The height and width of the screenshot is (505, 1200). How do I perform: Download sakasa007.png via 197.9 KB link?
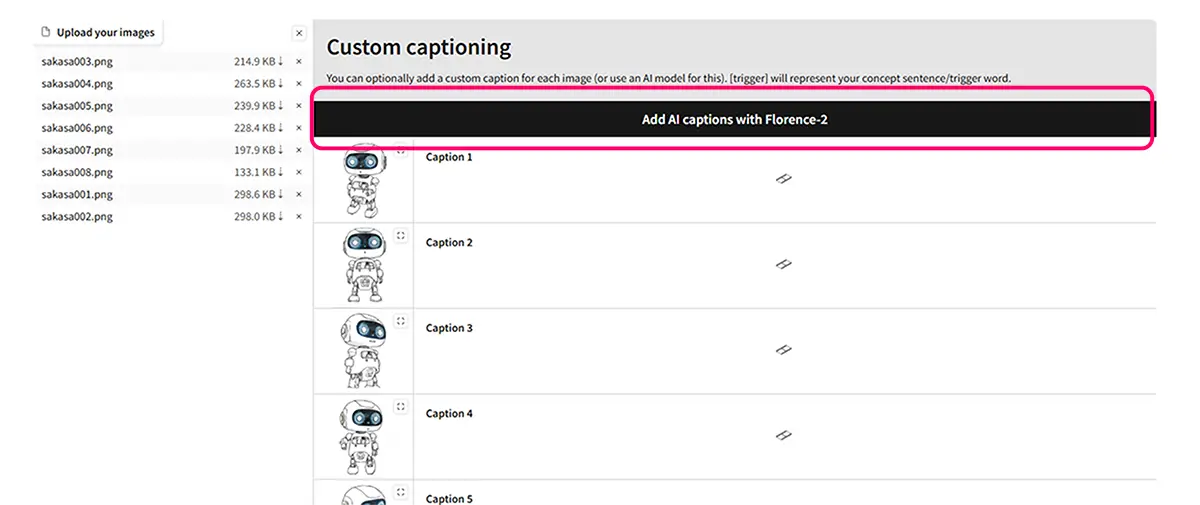pos(259,150)
